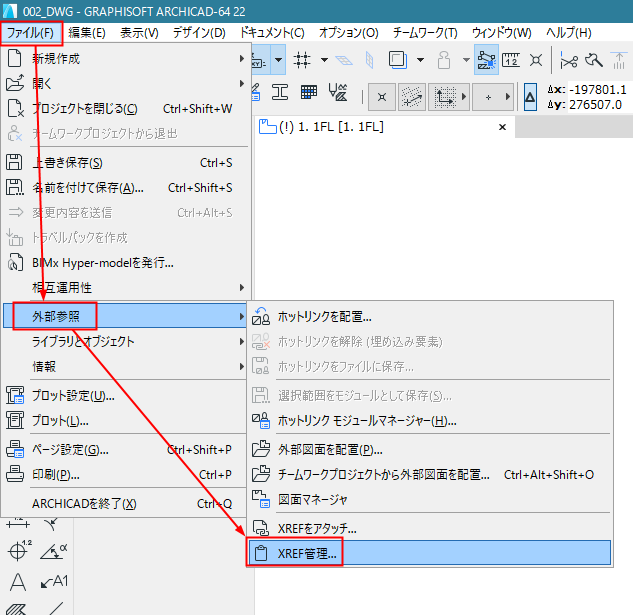633x615 pixels.
Task: Choose 名前を付けて保存(A)...
Action: point(126,188)
